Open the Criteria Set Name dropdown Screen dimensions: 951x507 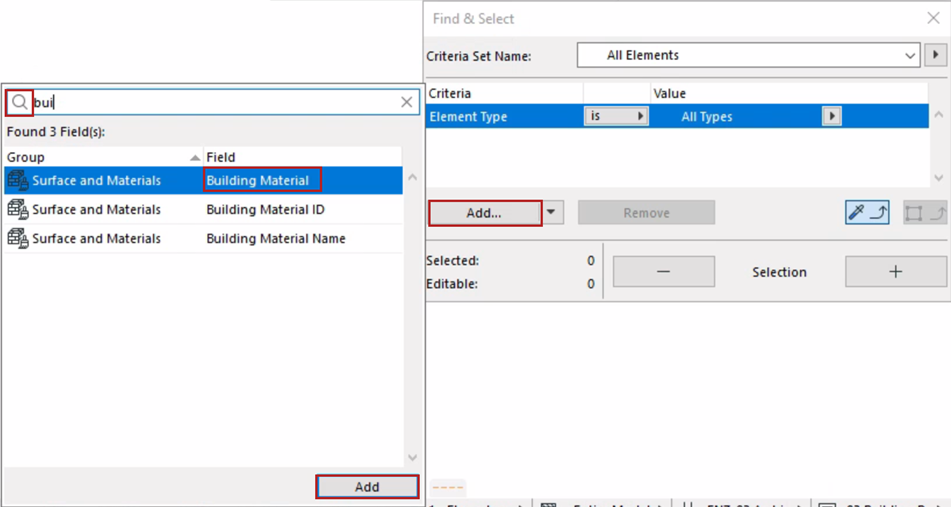pyautogui.click(x=748, y=55)
